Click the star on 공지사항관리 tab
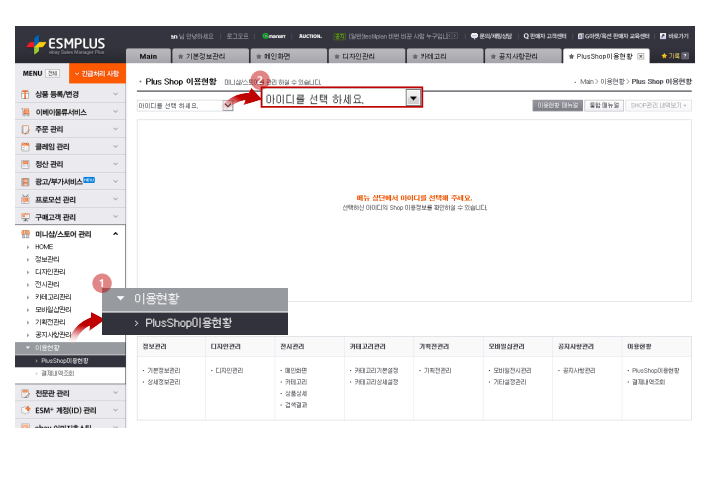 (493, 57)
